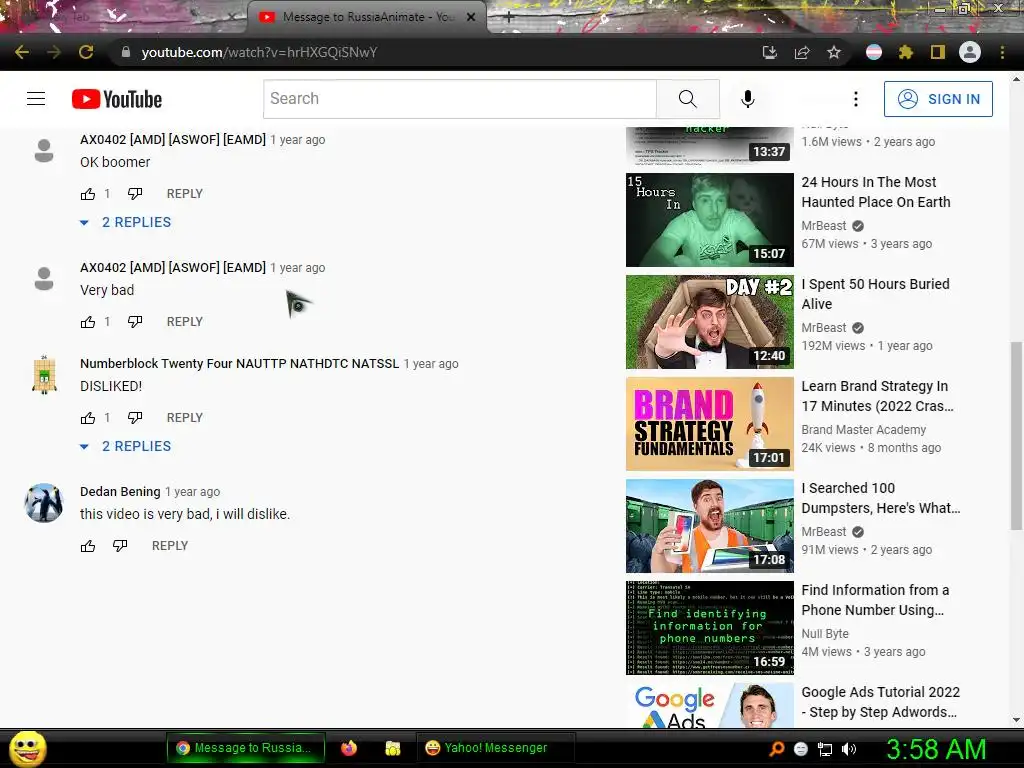Click Brand Master Academy channel name
This screenshot has width=1024, height=768.
[863, 430]
